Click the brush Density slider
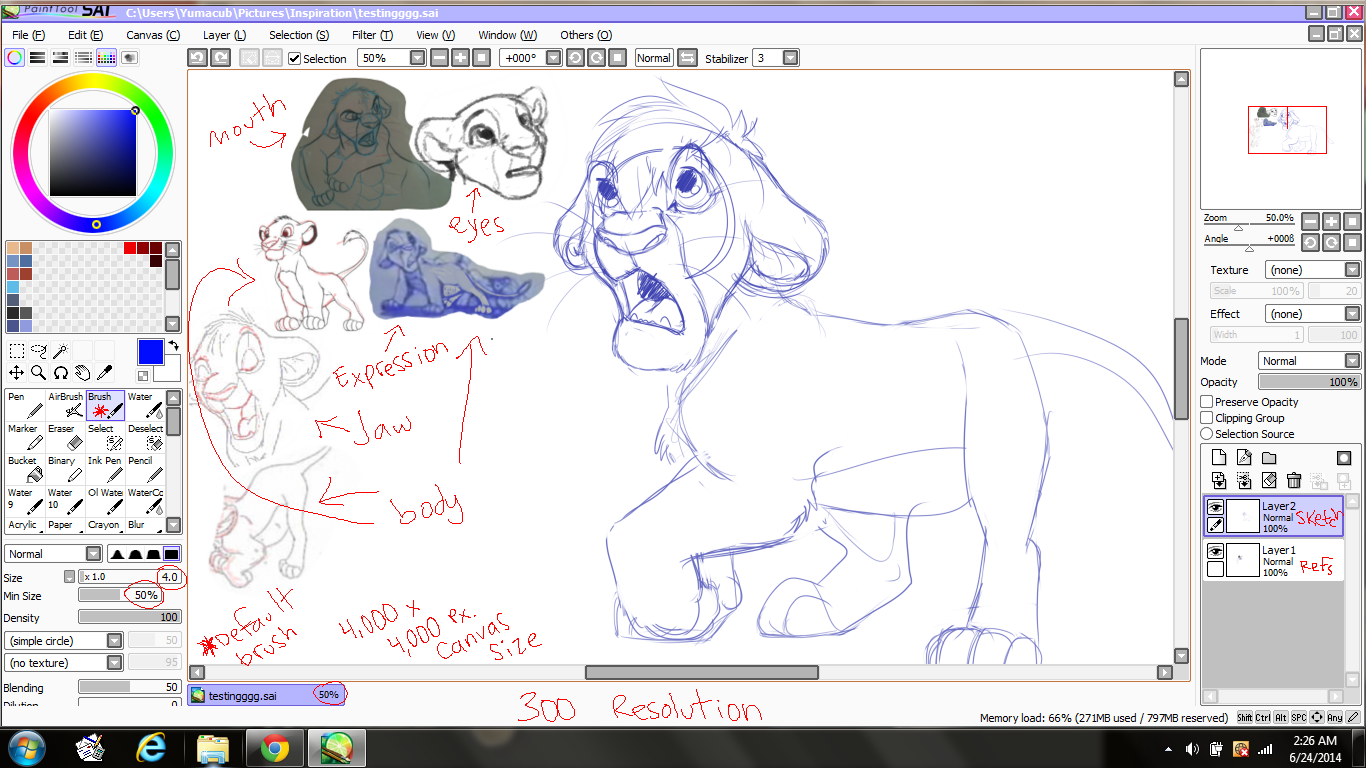Screen dimensions: 1366x768 click(129, 618)
